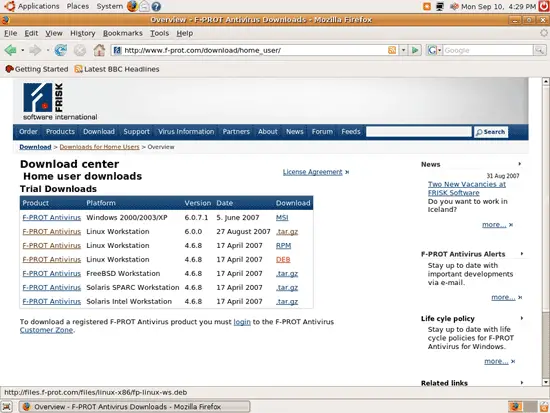Viewport: 550px width, 413px height.
Task: Open the search engine chooser dropdown arrow
Action: point(440,50)
